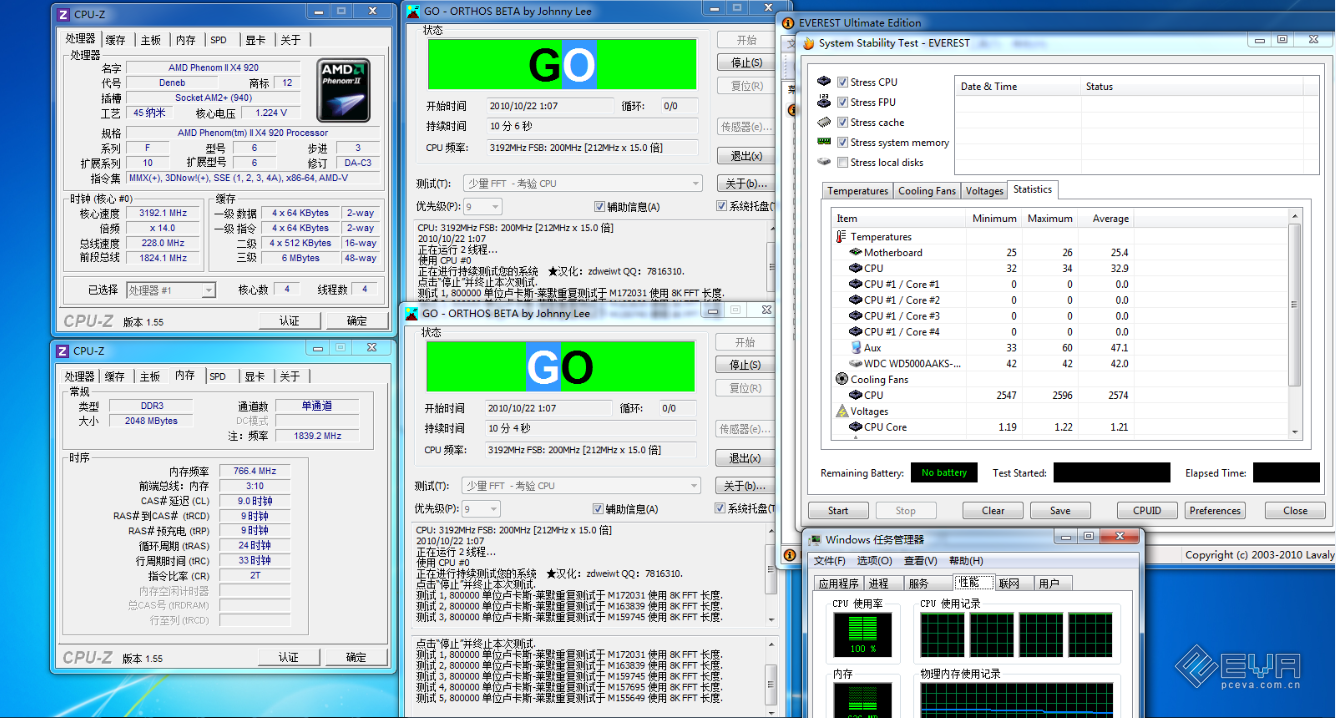
Task: Open the 测试(T) dropdown in the upper ORTHOS window
Action: pyautogui.click(x=583, y=184)
